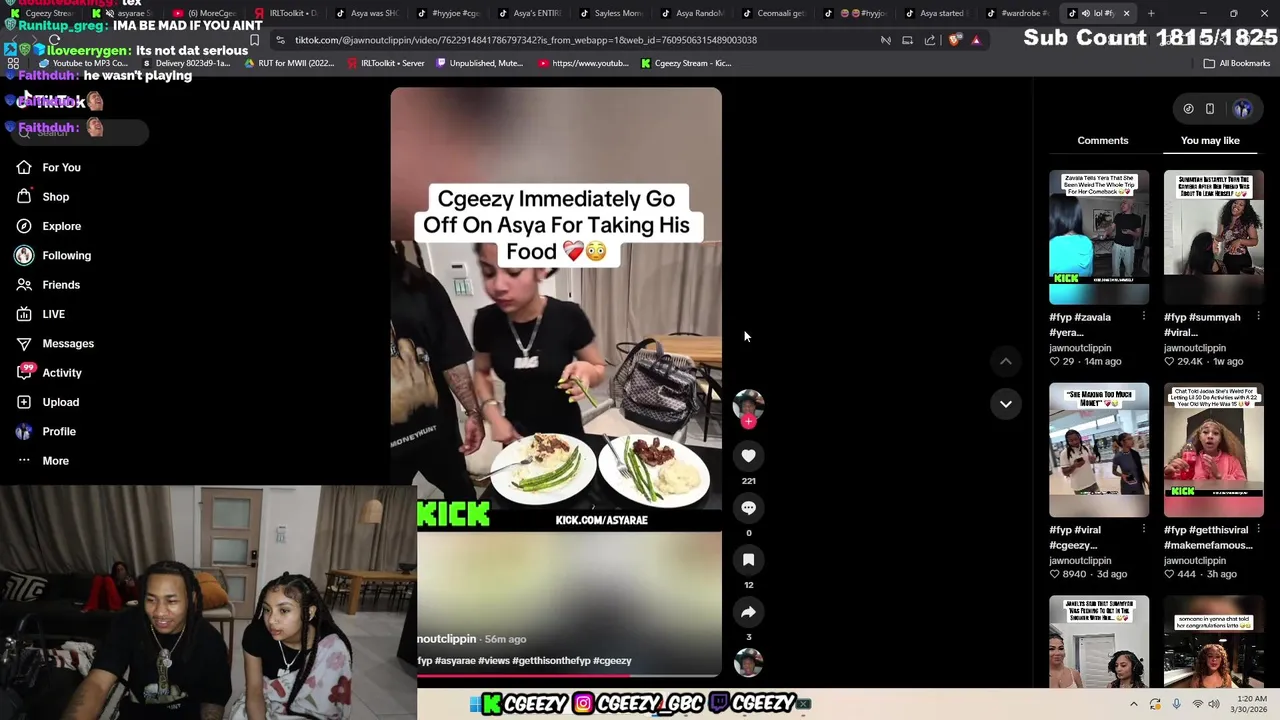Open the IRLToolkit Server bookmark
The image size is (1280, 720).
point(385,63)
